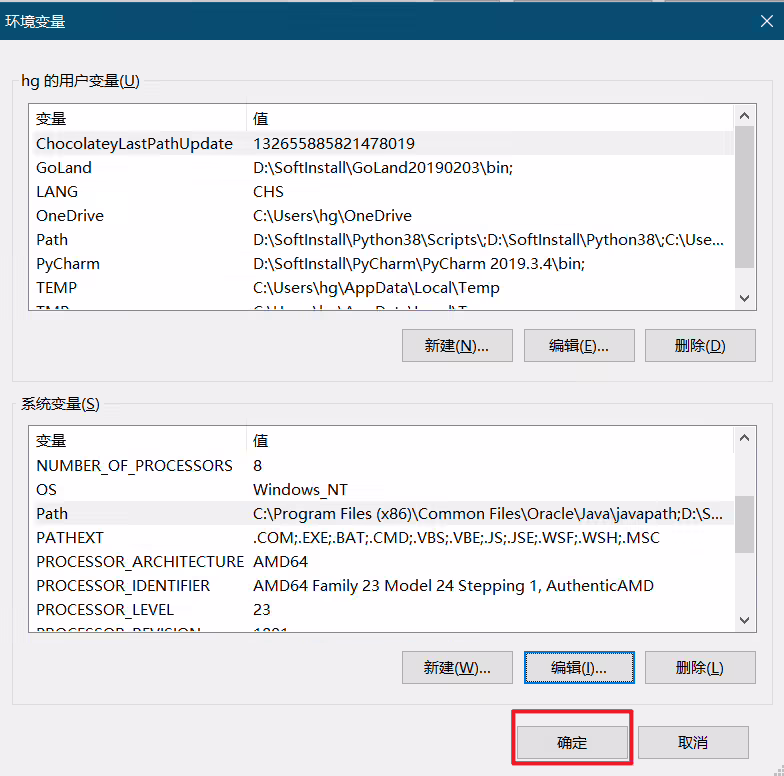Click user variables scroll down arrow

[744, 298]
